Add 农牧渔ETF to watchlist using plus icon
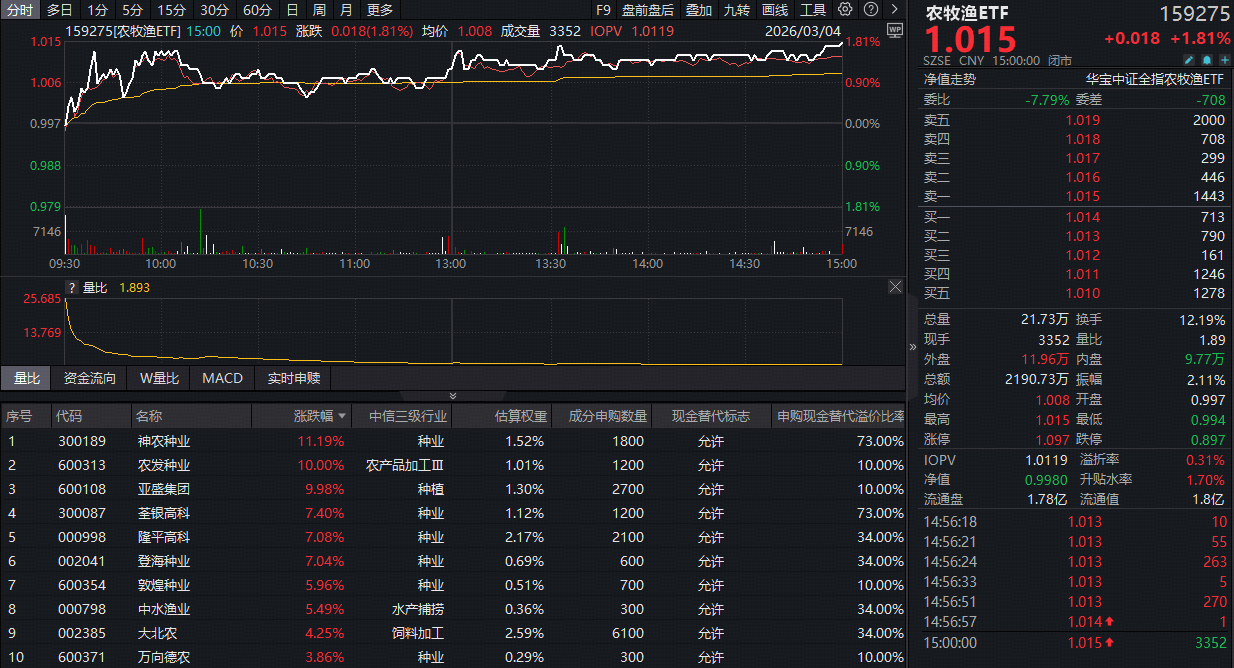 pos(1225,60)
